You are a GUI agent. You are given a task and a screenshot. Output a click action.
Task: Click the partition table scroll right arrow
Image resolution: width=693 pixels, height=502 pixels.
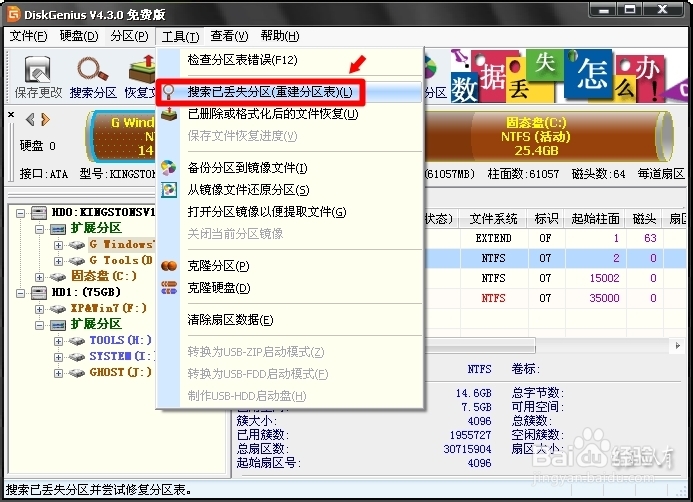tap(678, 346)
